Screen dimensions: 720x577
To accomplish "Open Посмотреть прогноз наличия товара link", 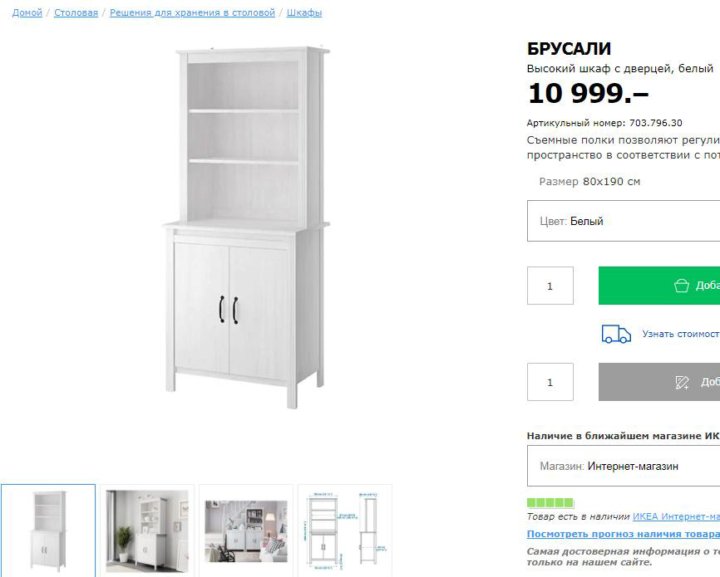I will point(624,534).
